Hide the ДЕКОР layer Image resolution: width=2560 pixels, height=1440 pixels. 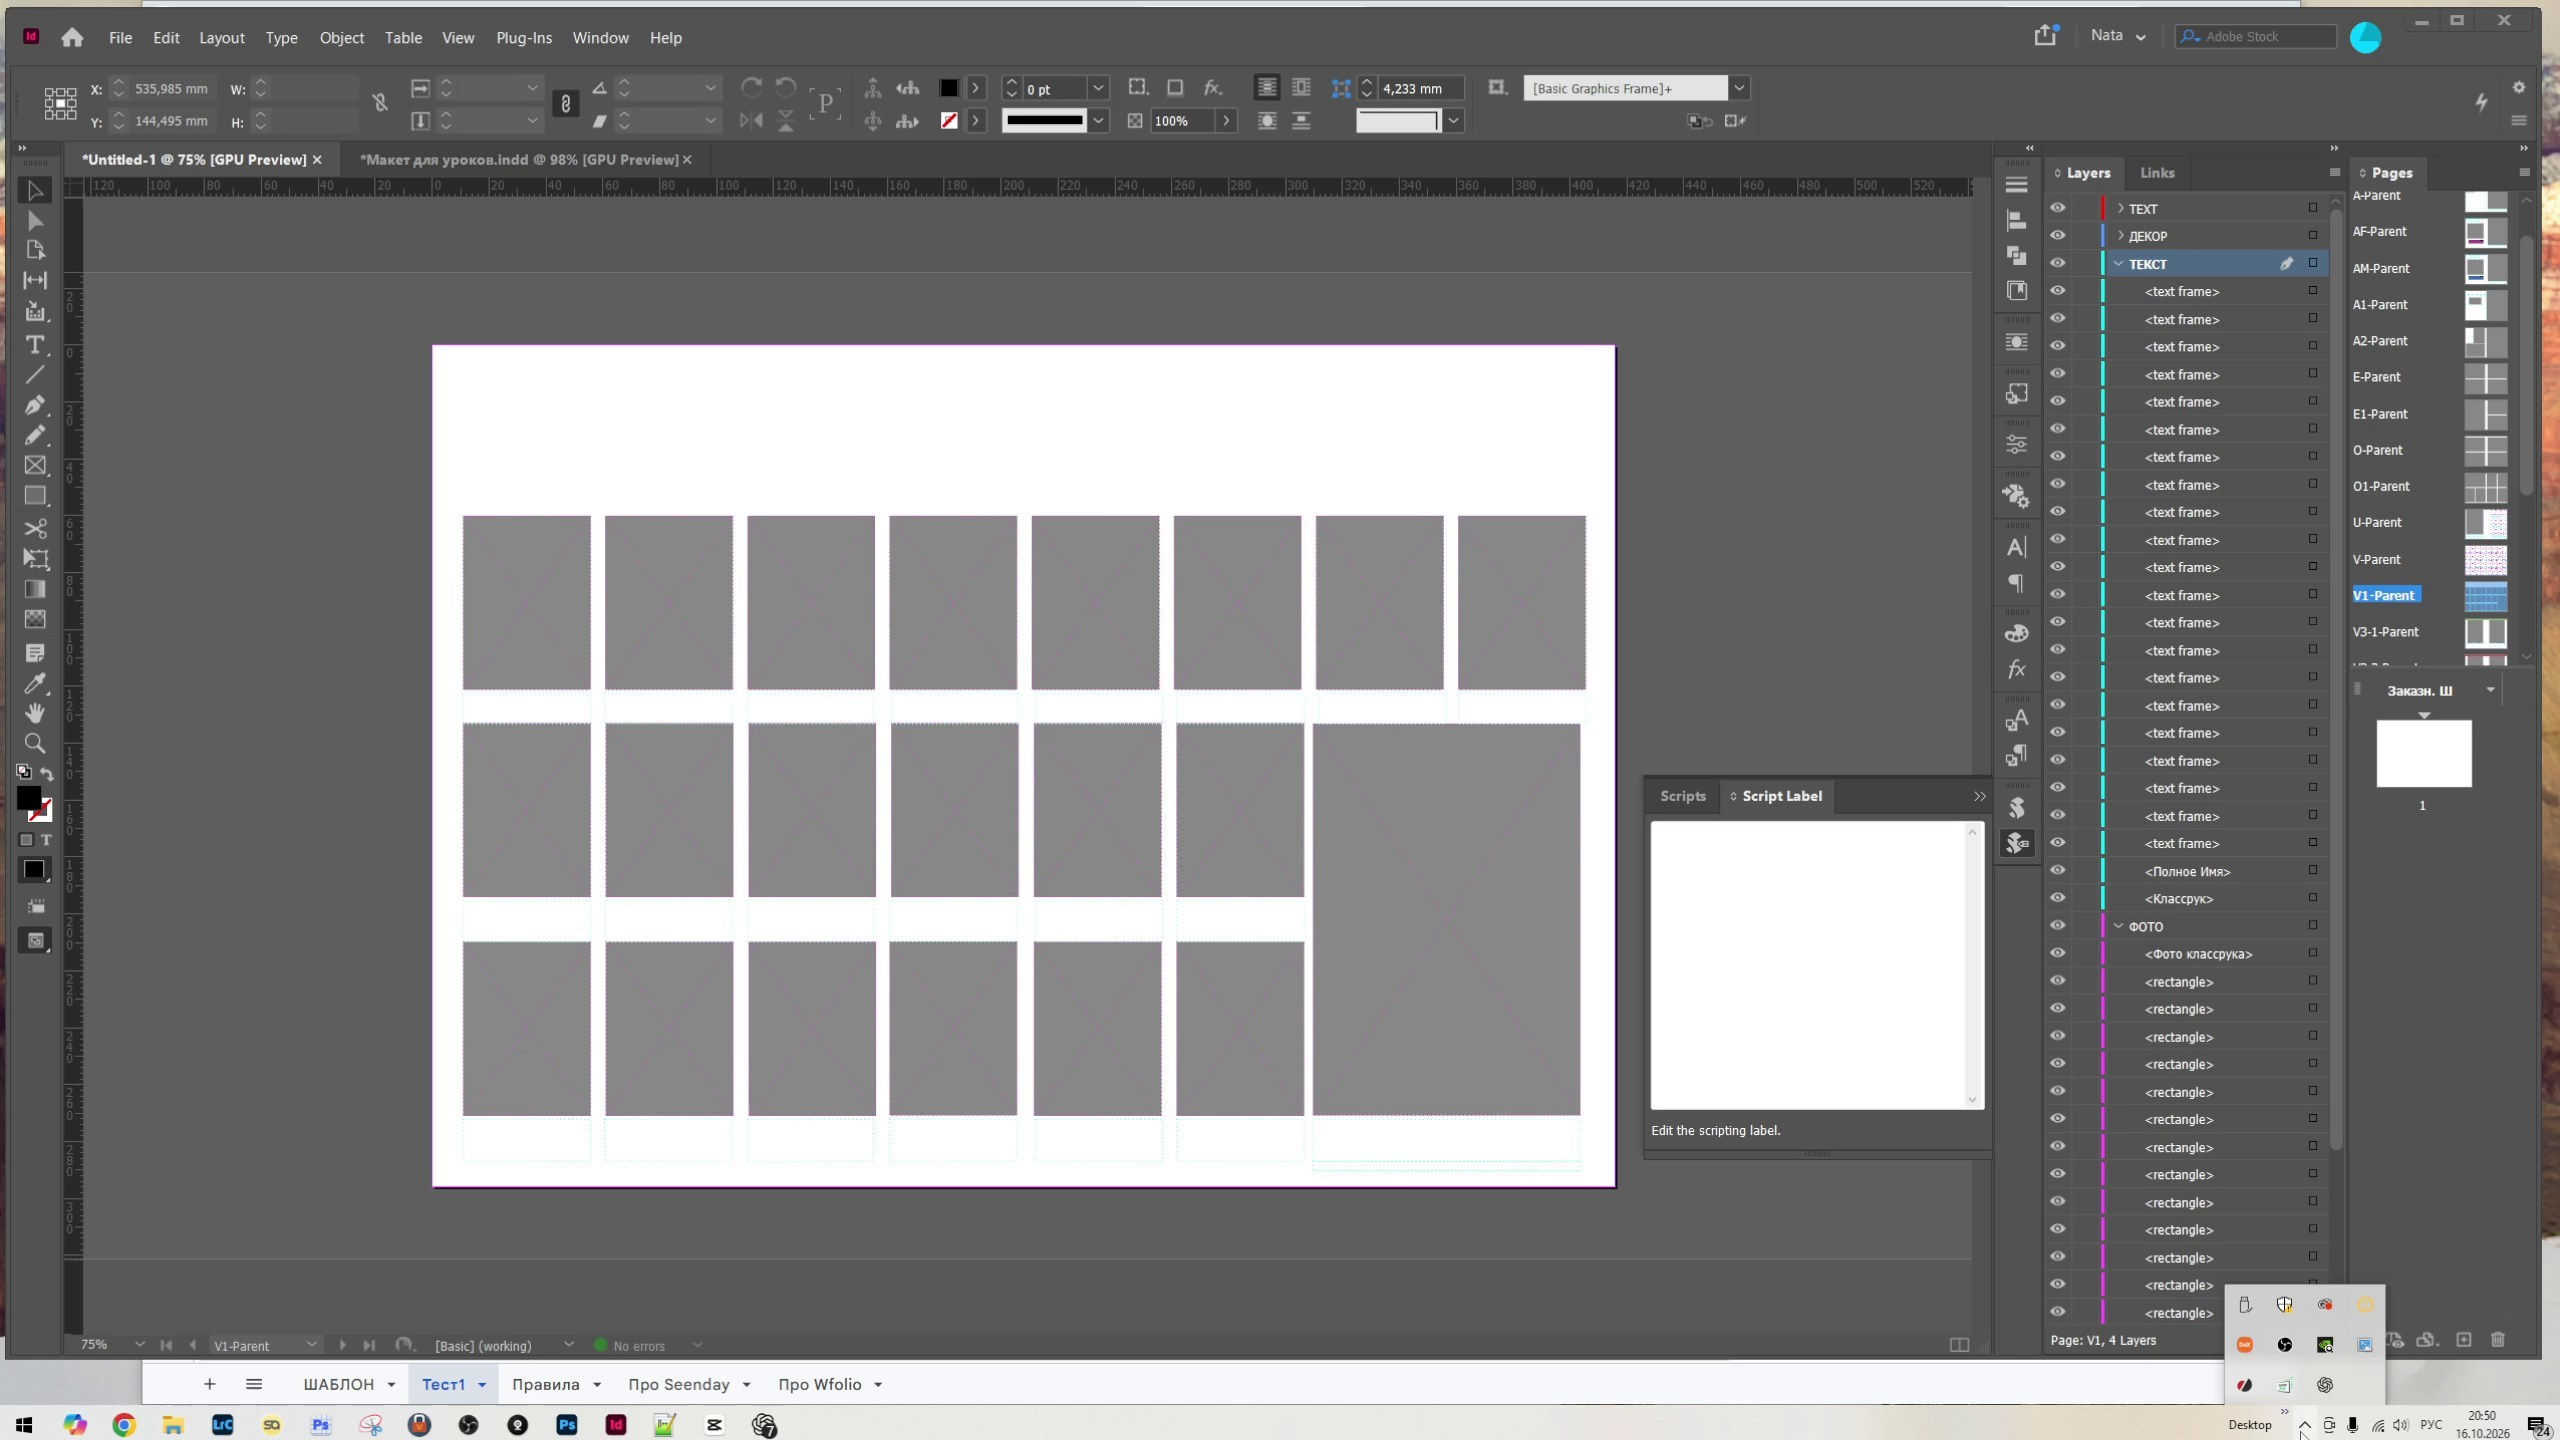pyautogui.click(x=2057, y=236)
